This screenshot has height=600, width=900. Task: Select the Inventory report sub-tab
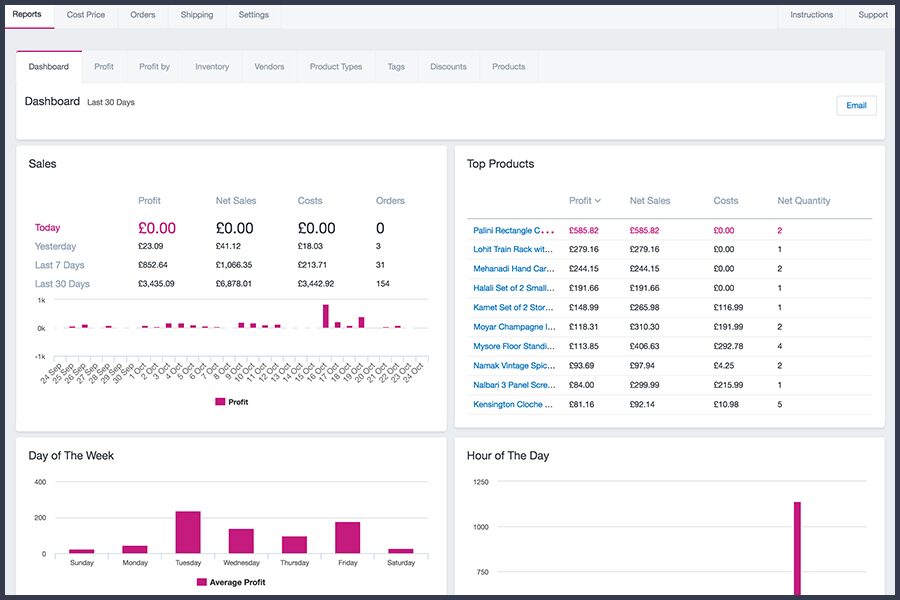coord(212,67)
